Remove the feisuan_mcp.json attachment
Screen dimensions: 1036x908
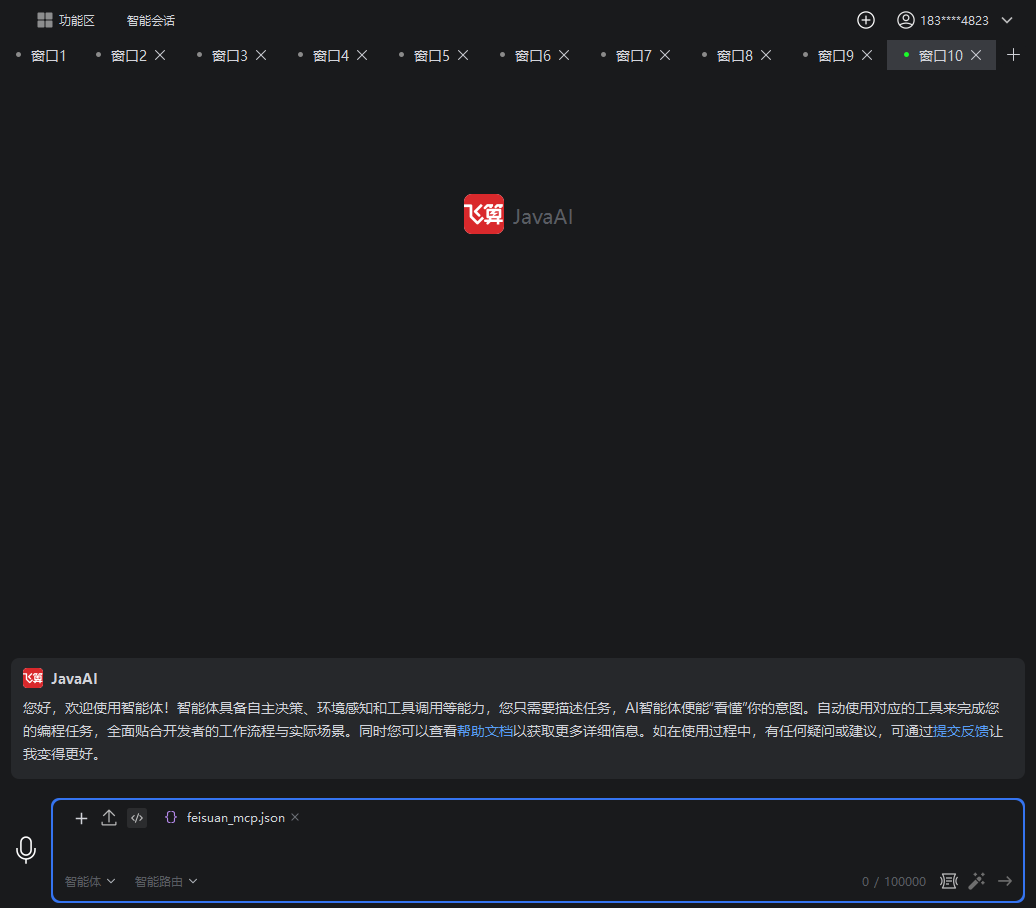click(295, 817)
